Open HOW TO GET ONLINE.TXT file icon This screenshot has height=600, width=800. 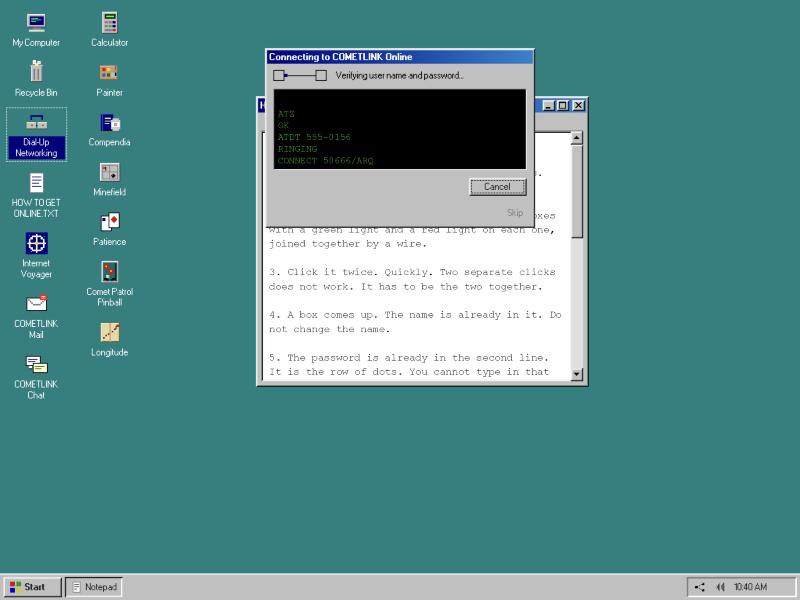[x=36, y=195]
